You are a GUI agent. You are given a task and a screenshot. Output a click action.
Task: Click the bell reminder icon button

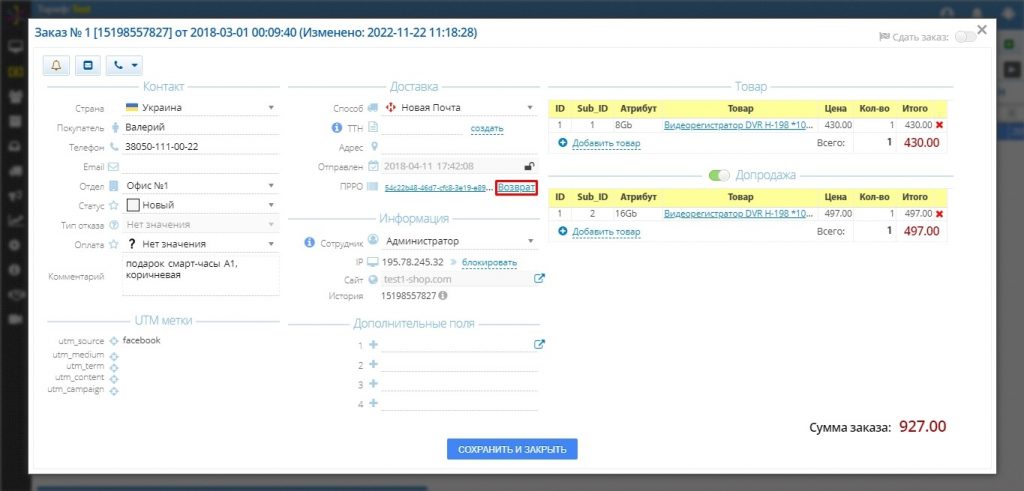(x=56, y=66)
